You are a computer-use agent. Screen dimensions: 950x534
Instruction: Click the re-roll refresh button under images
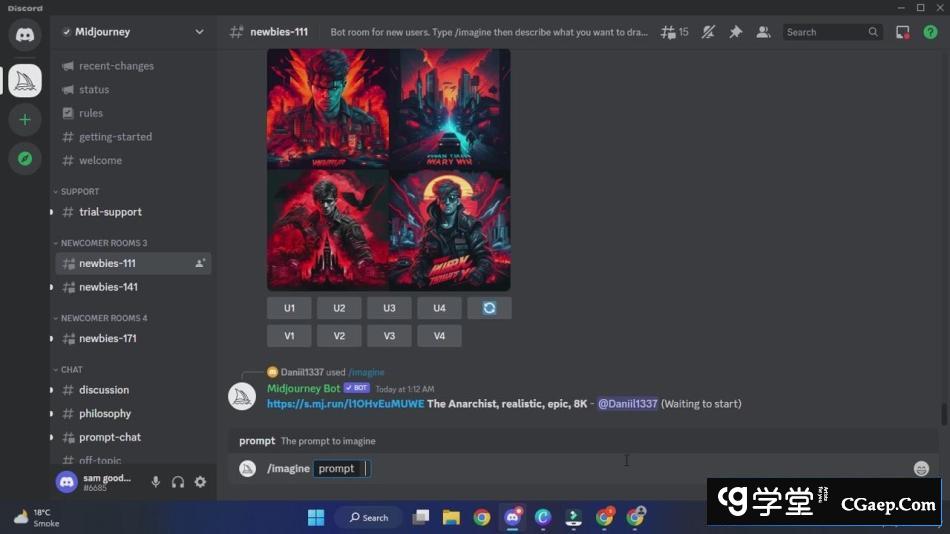point(489,308)
